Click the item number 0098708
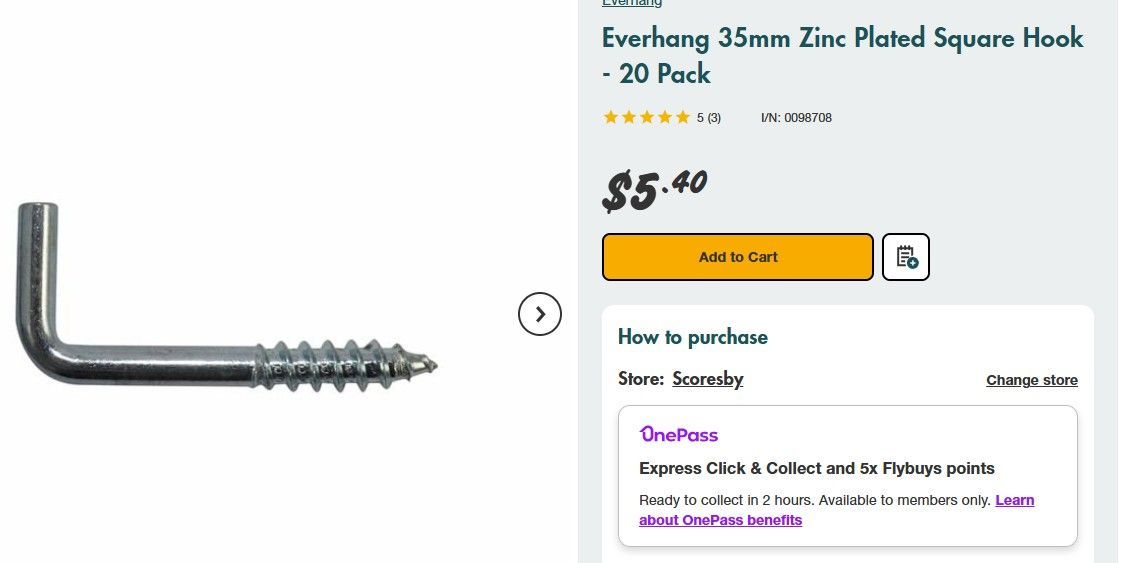1137x563 pixels. [796, 118]
